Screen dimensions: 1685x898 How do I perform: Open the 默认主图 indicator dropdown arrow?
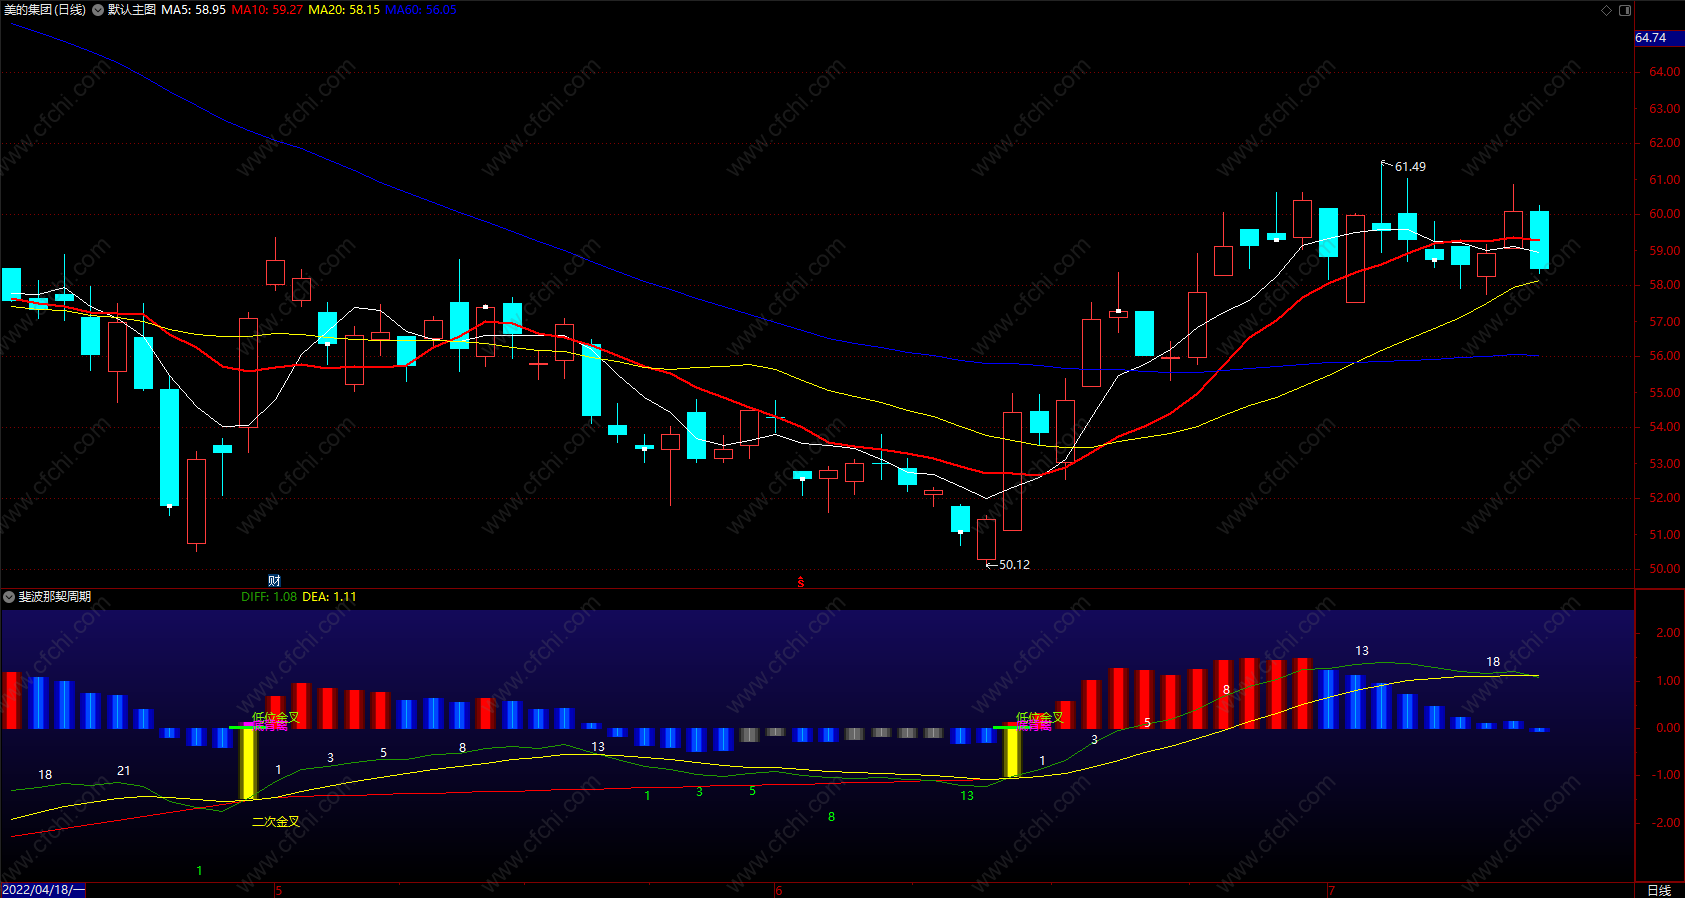point(98,10)
